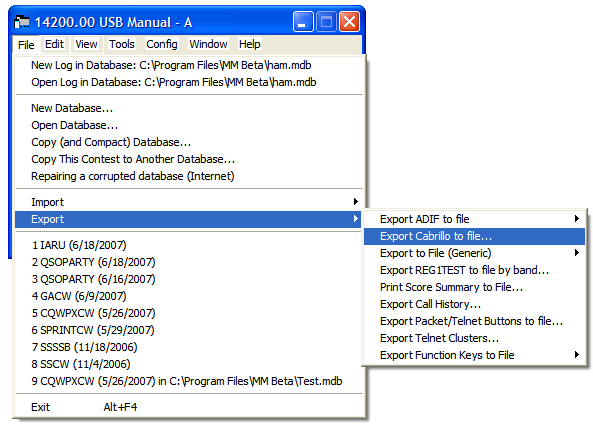Open the Help menu

250,44
